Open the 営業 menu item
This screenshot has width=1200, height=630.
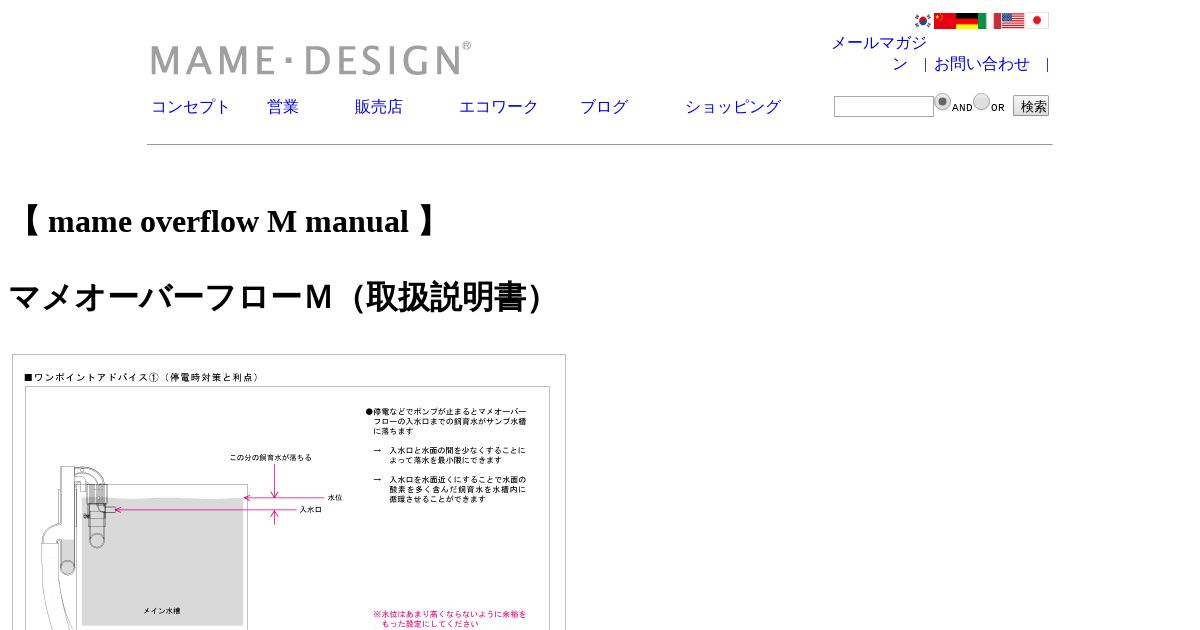tap(283, 107)
